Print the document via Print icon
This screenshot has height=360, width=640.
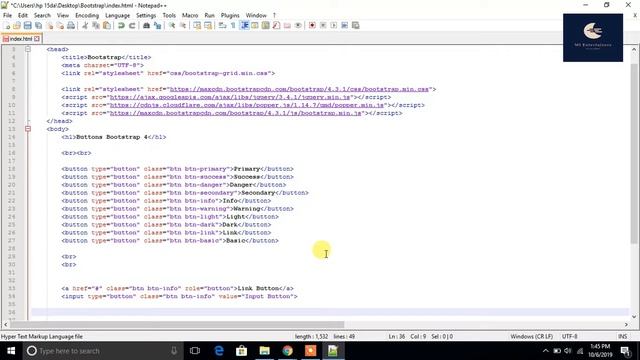click(71, 25)
